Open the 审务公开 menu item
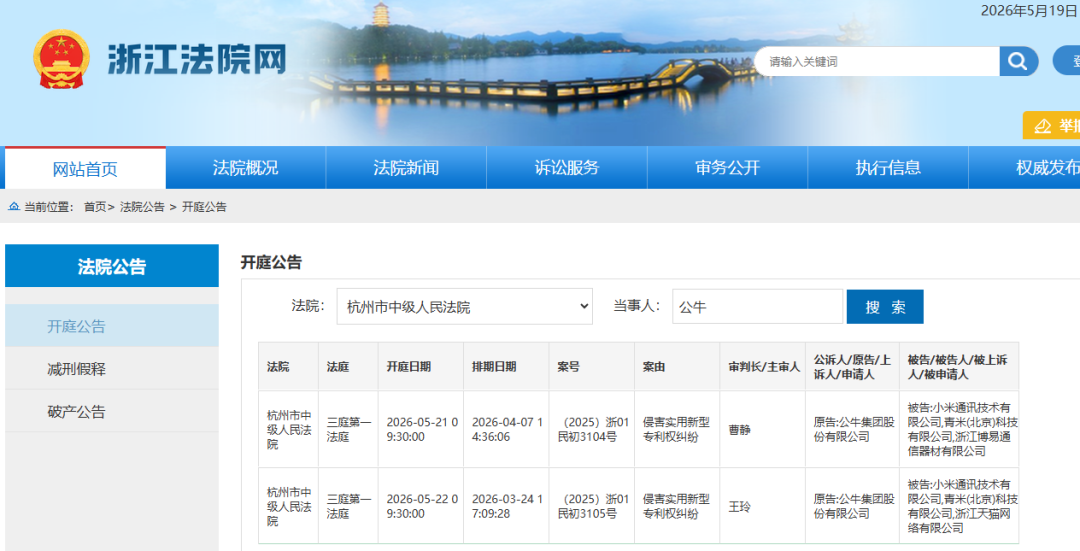The image size is (1080, 551). pyautogui.click(x=727, y=167)
